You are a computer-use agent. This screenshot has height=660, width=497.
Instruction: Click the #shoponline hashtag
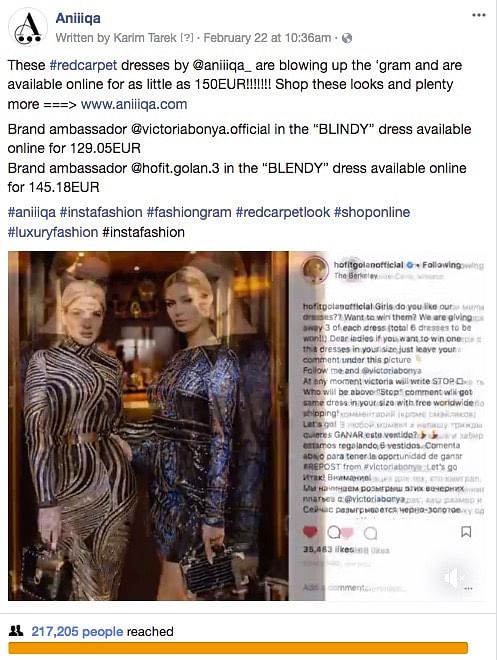pyautogui.click(x=372, y=212)
